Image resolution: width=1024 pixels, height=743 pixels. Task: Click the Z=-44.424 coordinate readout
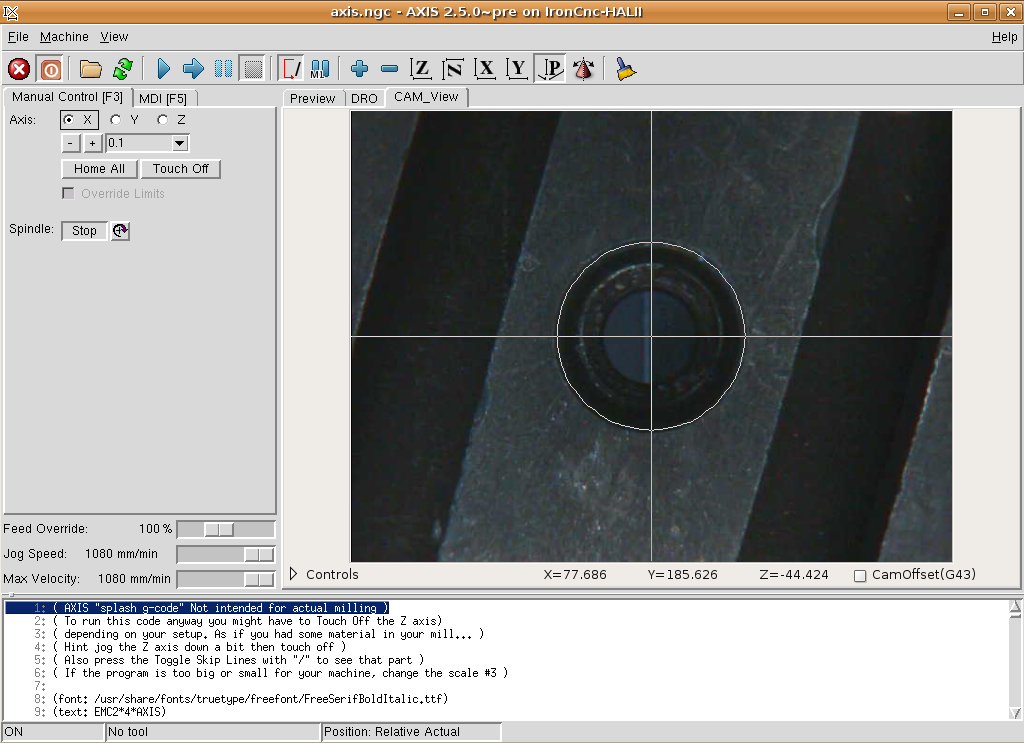(793, 575)
